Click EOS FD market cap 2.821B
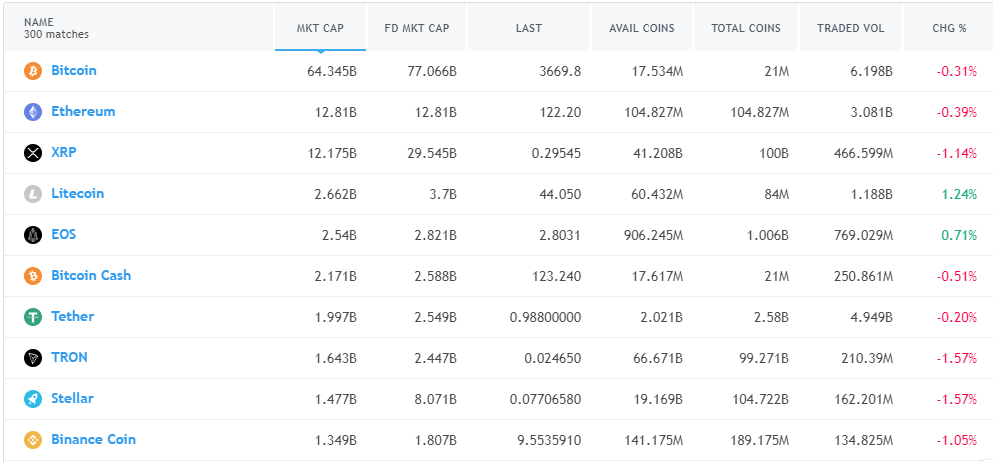This screenshot has height=462, width=993. tap(436, 235)
